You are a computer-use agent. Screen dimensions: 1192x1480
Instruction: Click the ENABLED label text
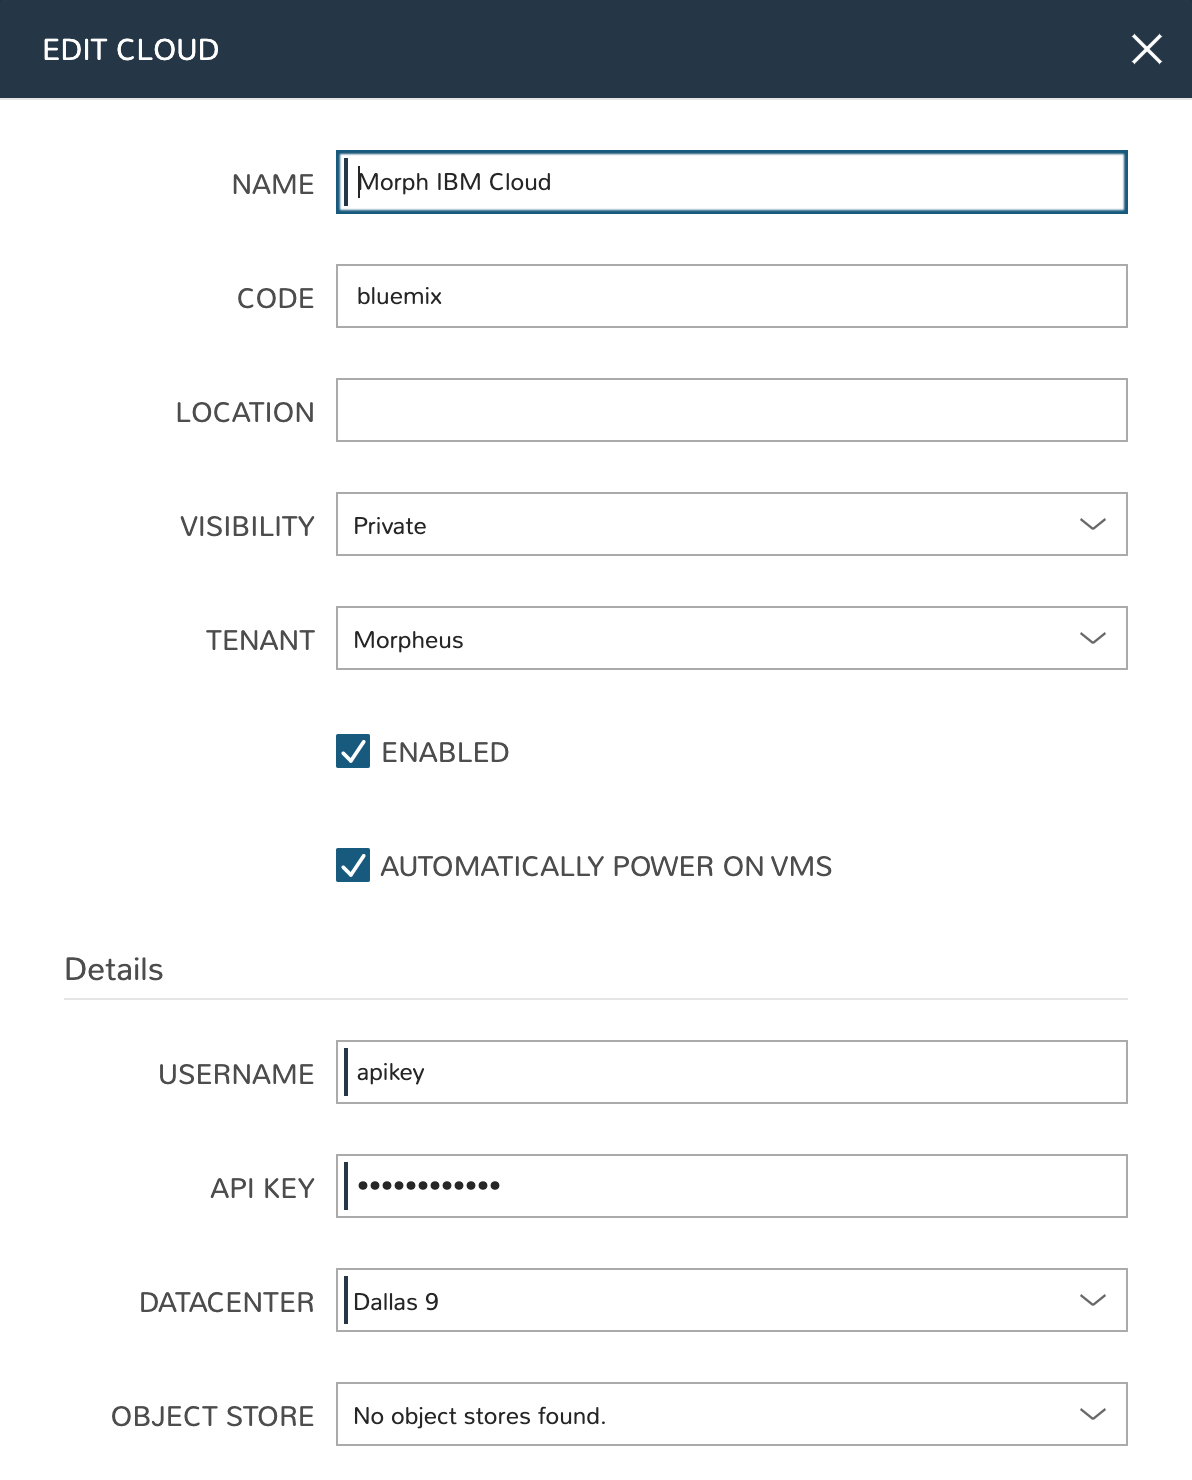445,752
